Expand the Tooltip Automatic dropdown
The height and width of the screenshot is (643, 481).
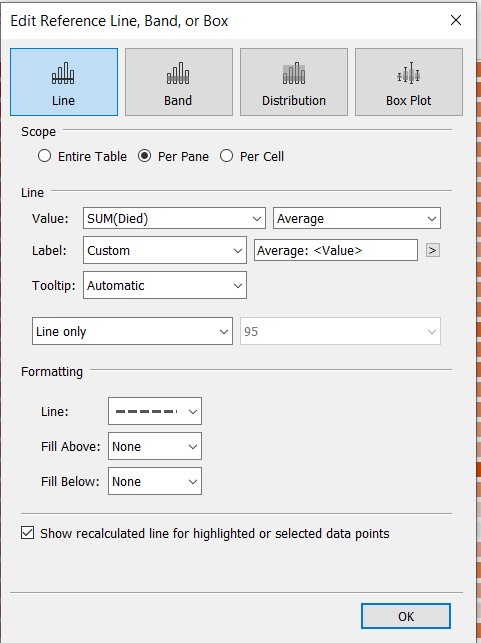pos(164,285)
